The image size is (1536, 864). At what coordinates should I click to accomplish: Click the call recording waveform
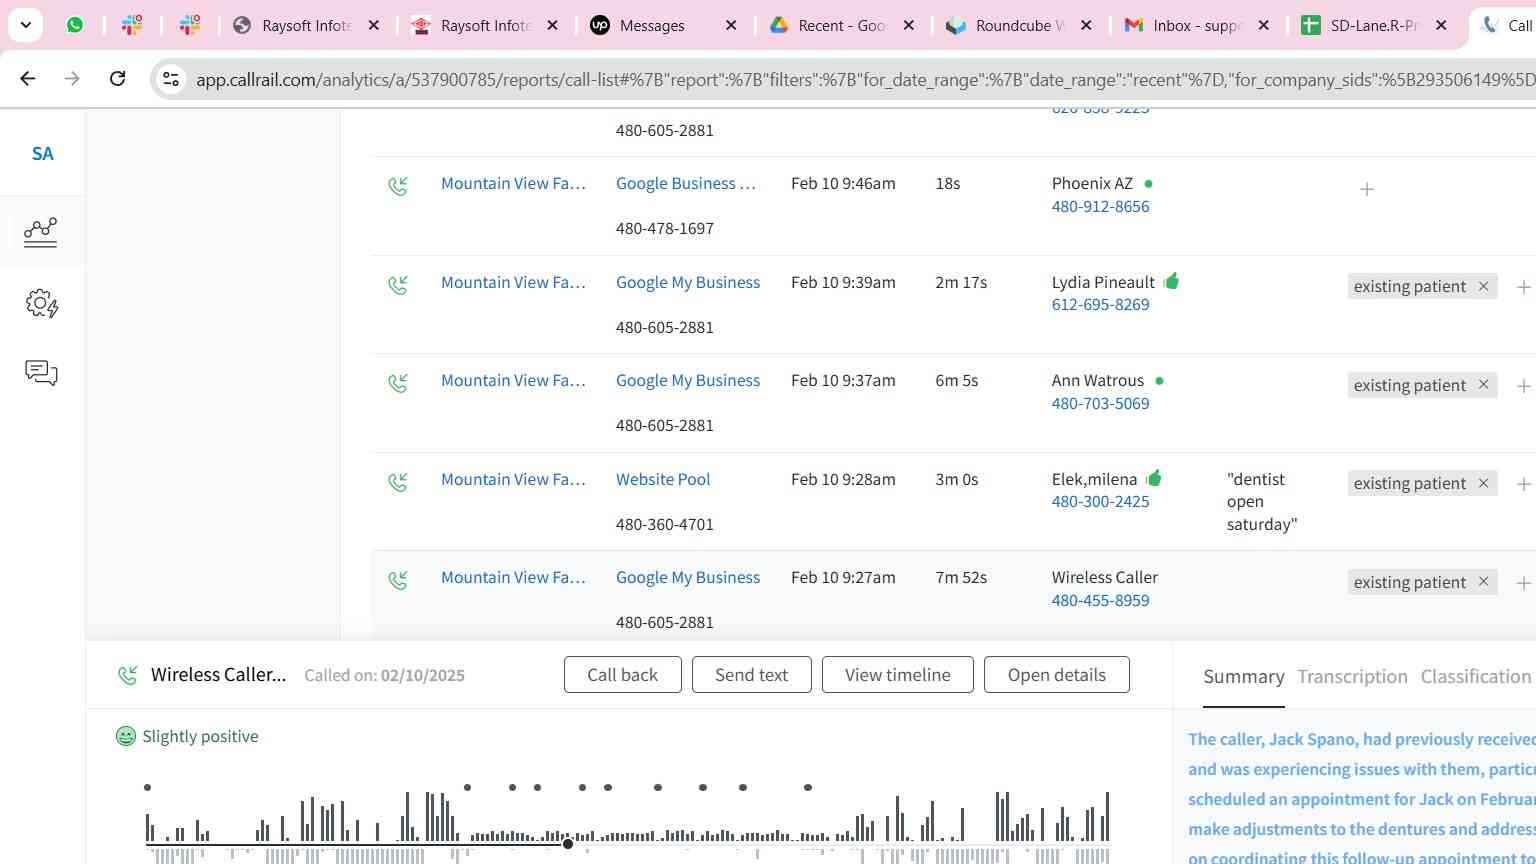click(627, 826)
